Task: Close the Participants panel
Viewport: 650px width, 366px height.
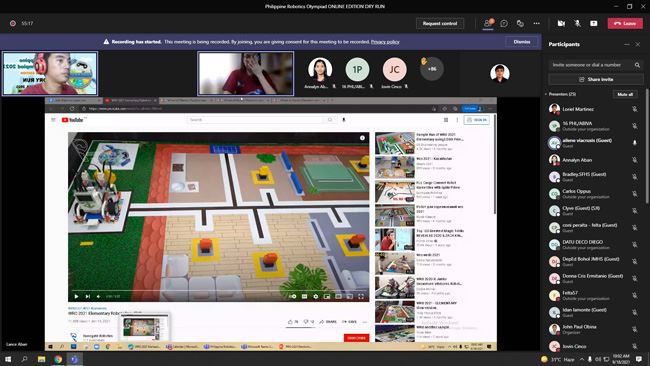Action: point(638,44)
